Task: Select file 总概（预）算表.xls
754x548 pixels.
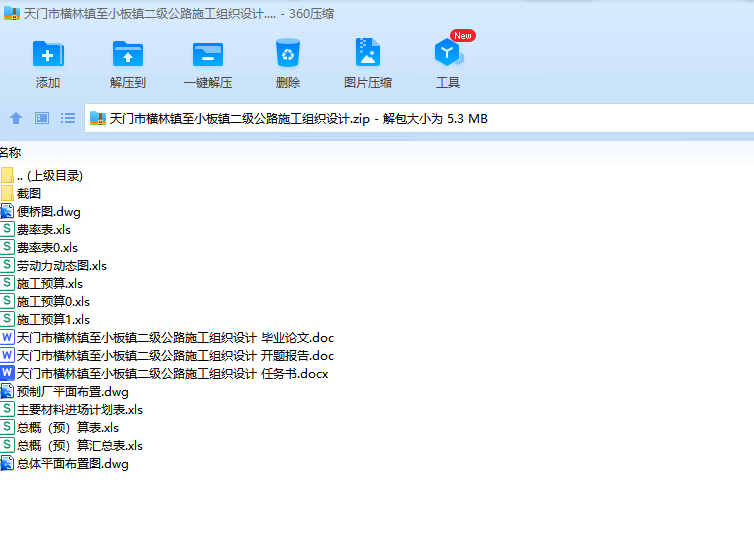Action: 60,428
